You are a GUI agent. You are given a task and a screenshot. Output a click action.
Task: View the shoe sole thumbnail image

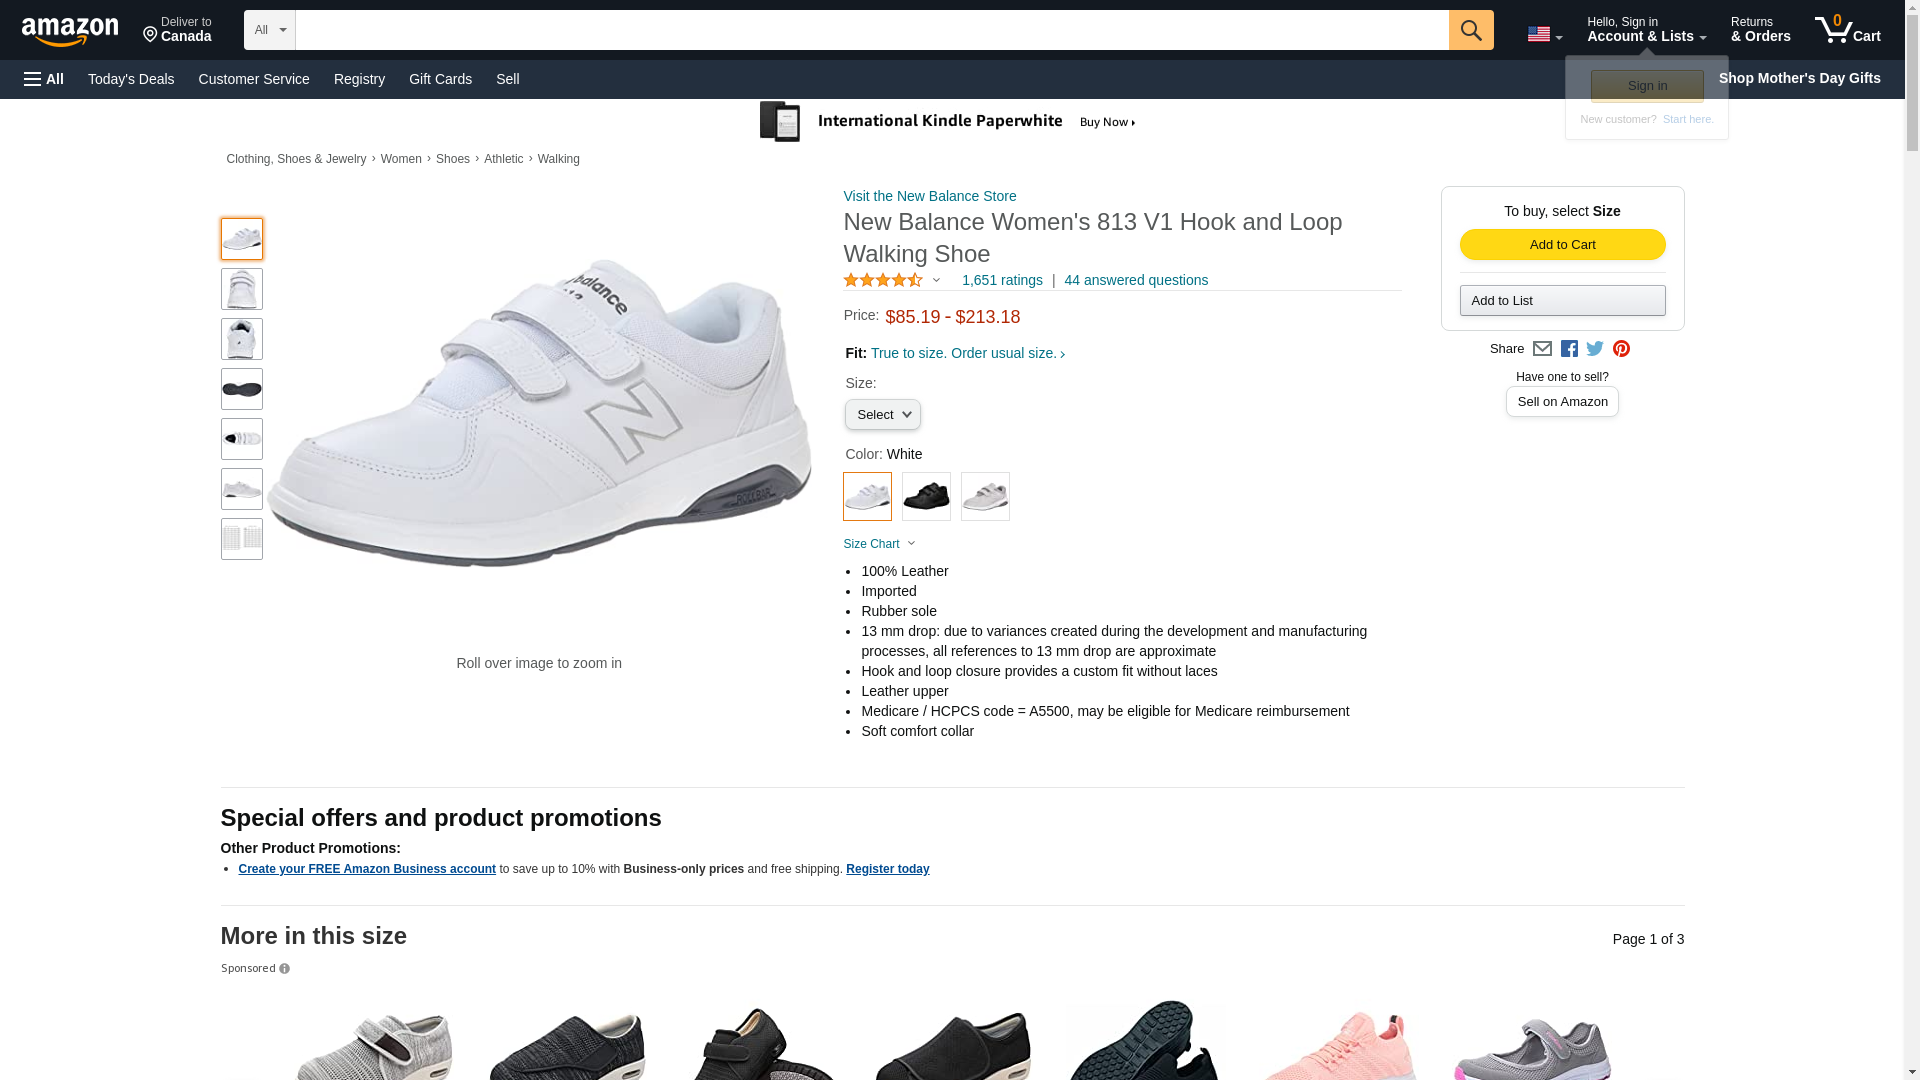tap(242, 389)
